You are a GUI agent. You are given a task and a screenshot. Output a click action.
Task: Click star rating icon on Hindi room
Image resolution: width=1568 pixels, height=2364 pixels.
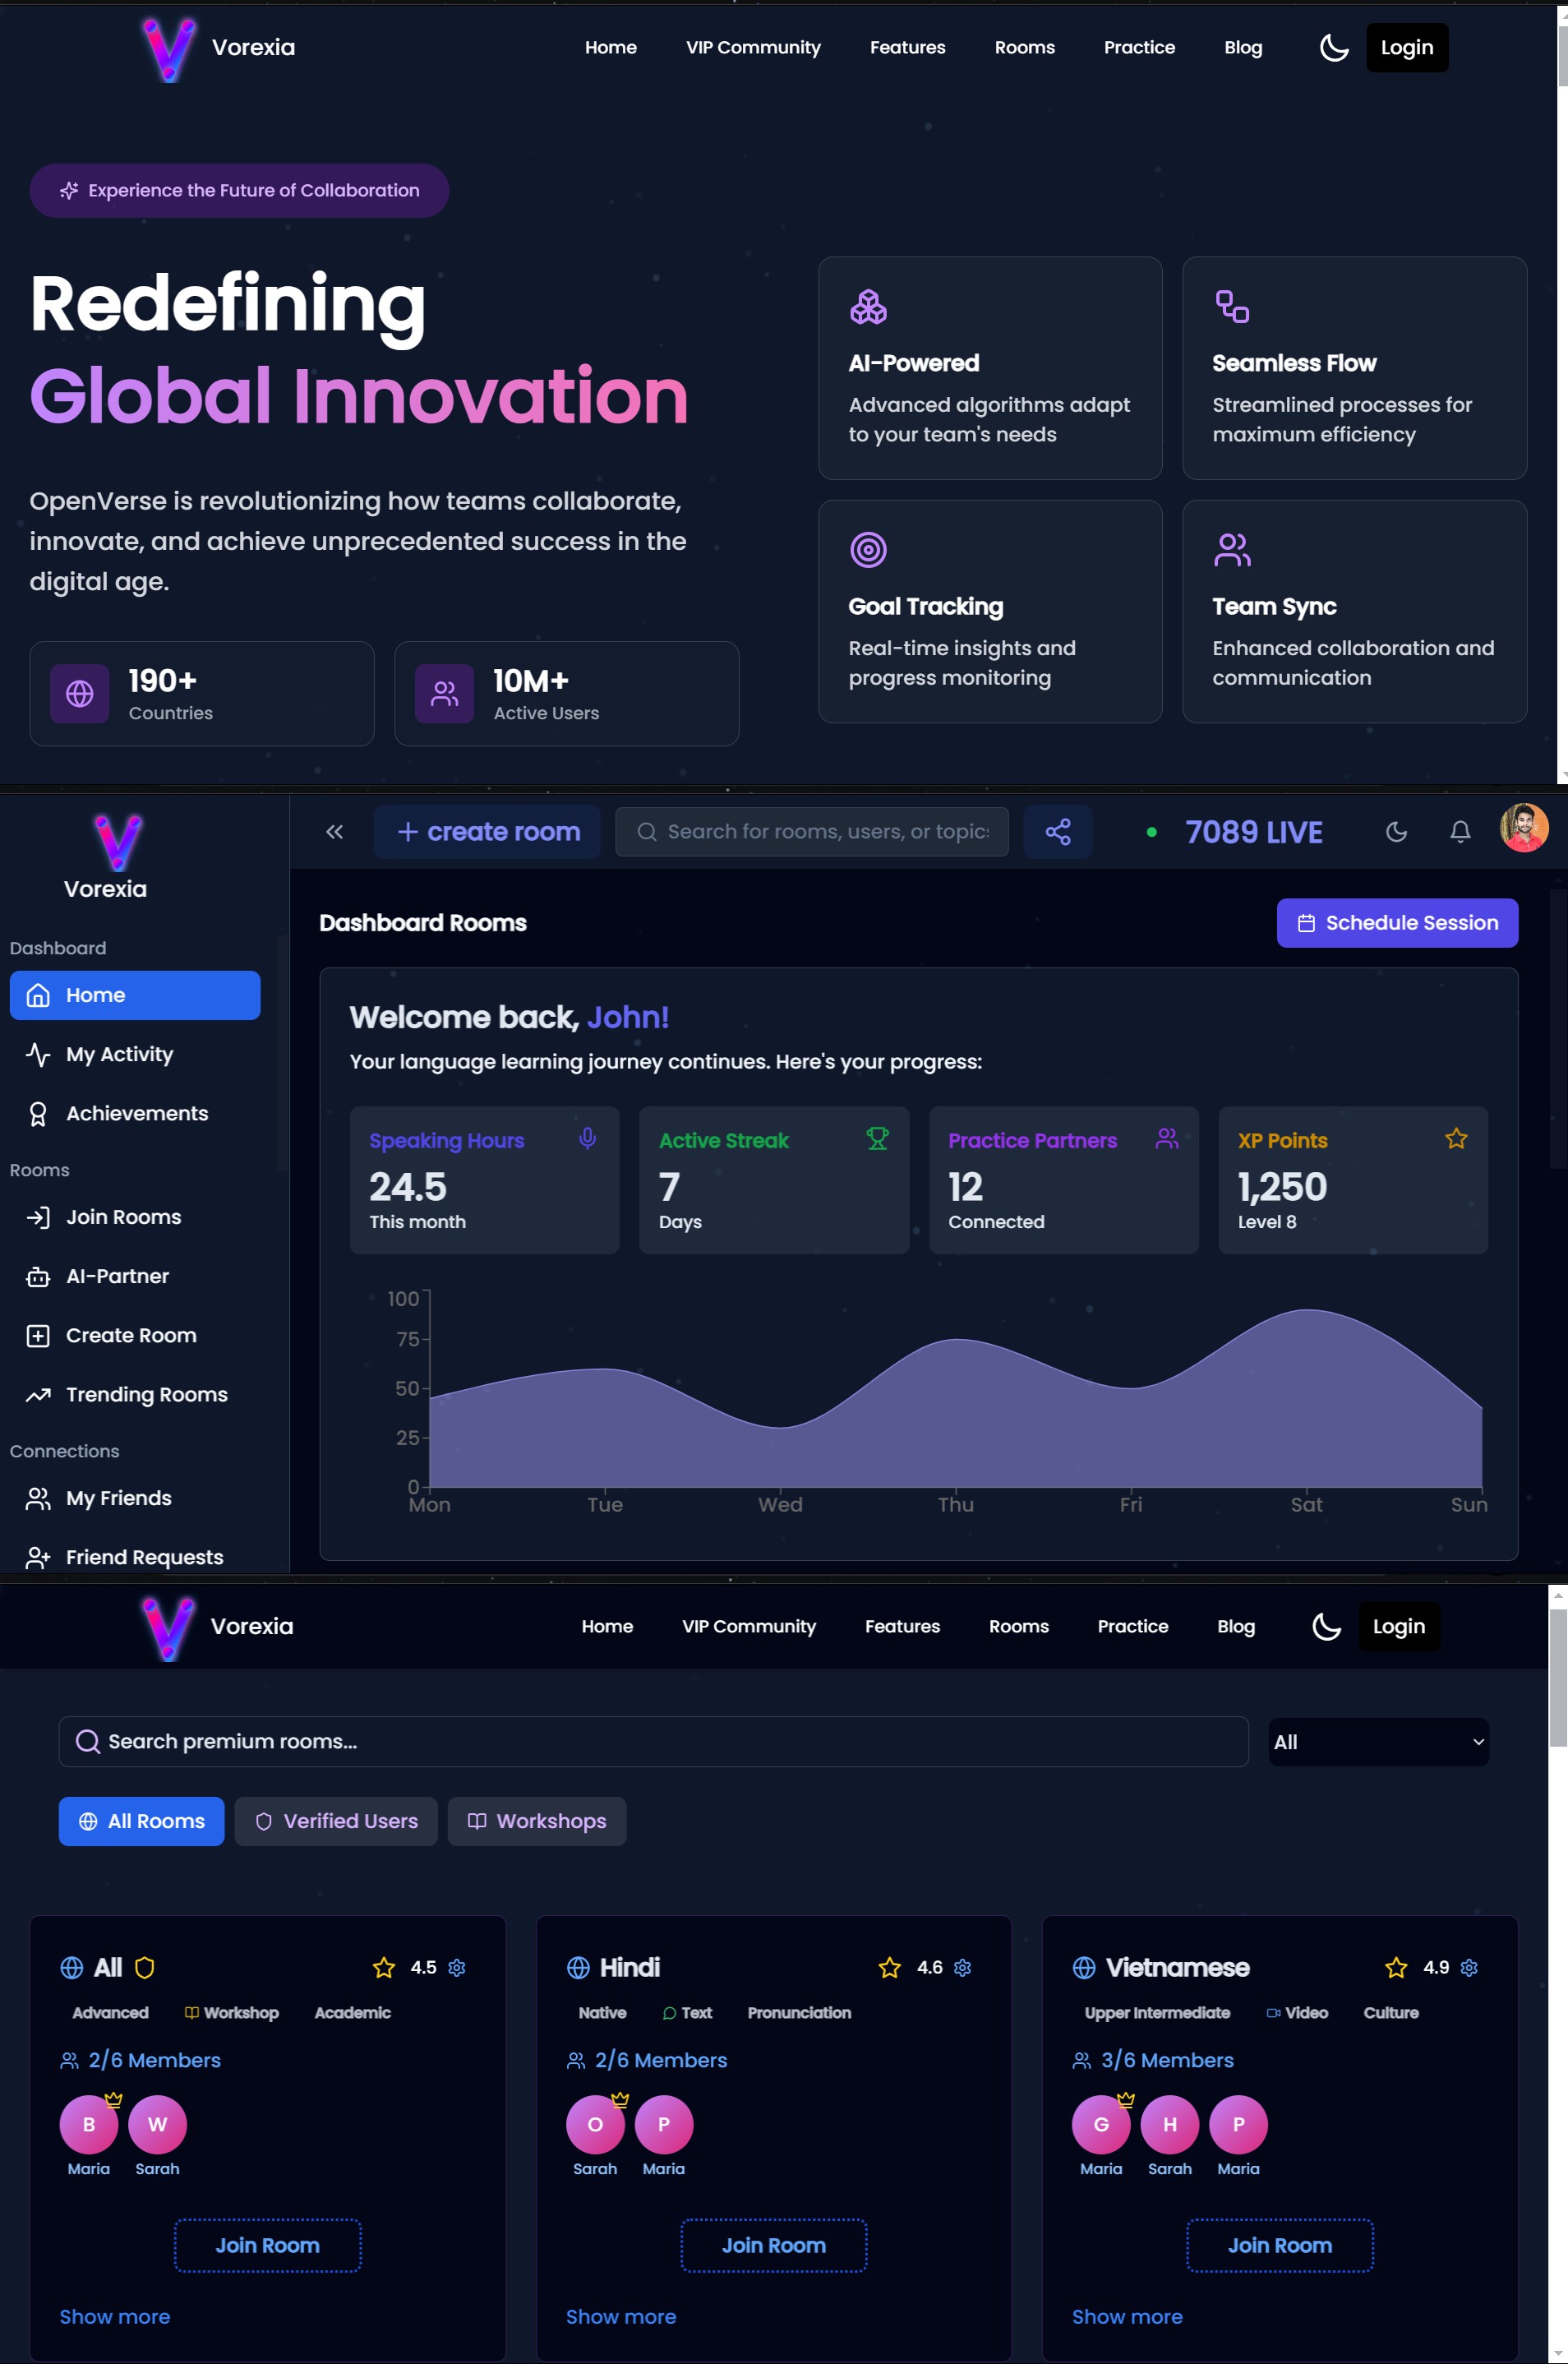(889, 1967)
